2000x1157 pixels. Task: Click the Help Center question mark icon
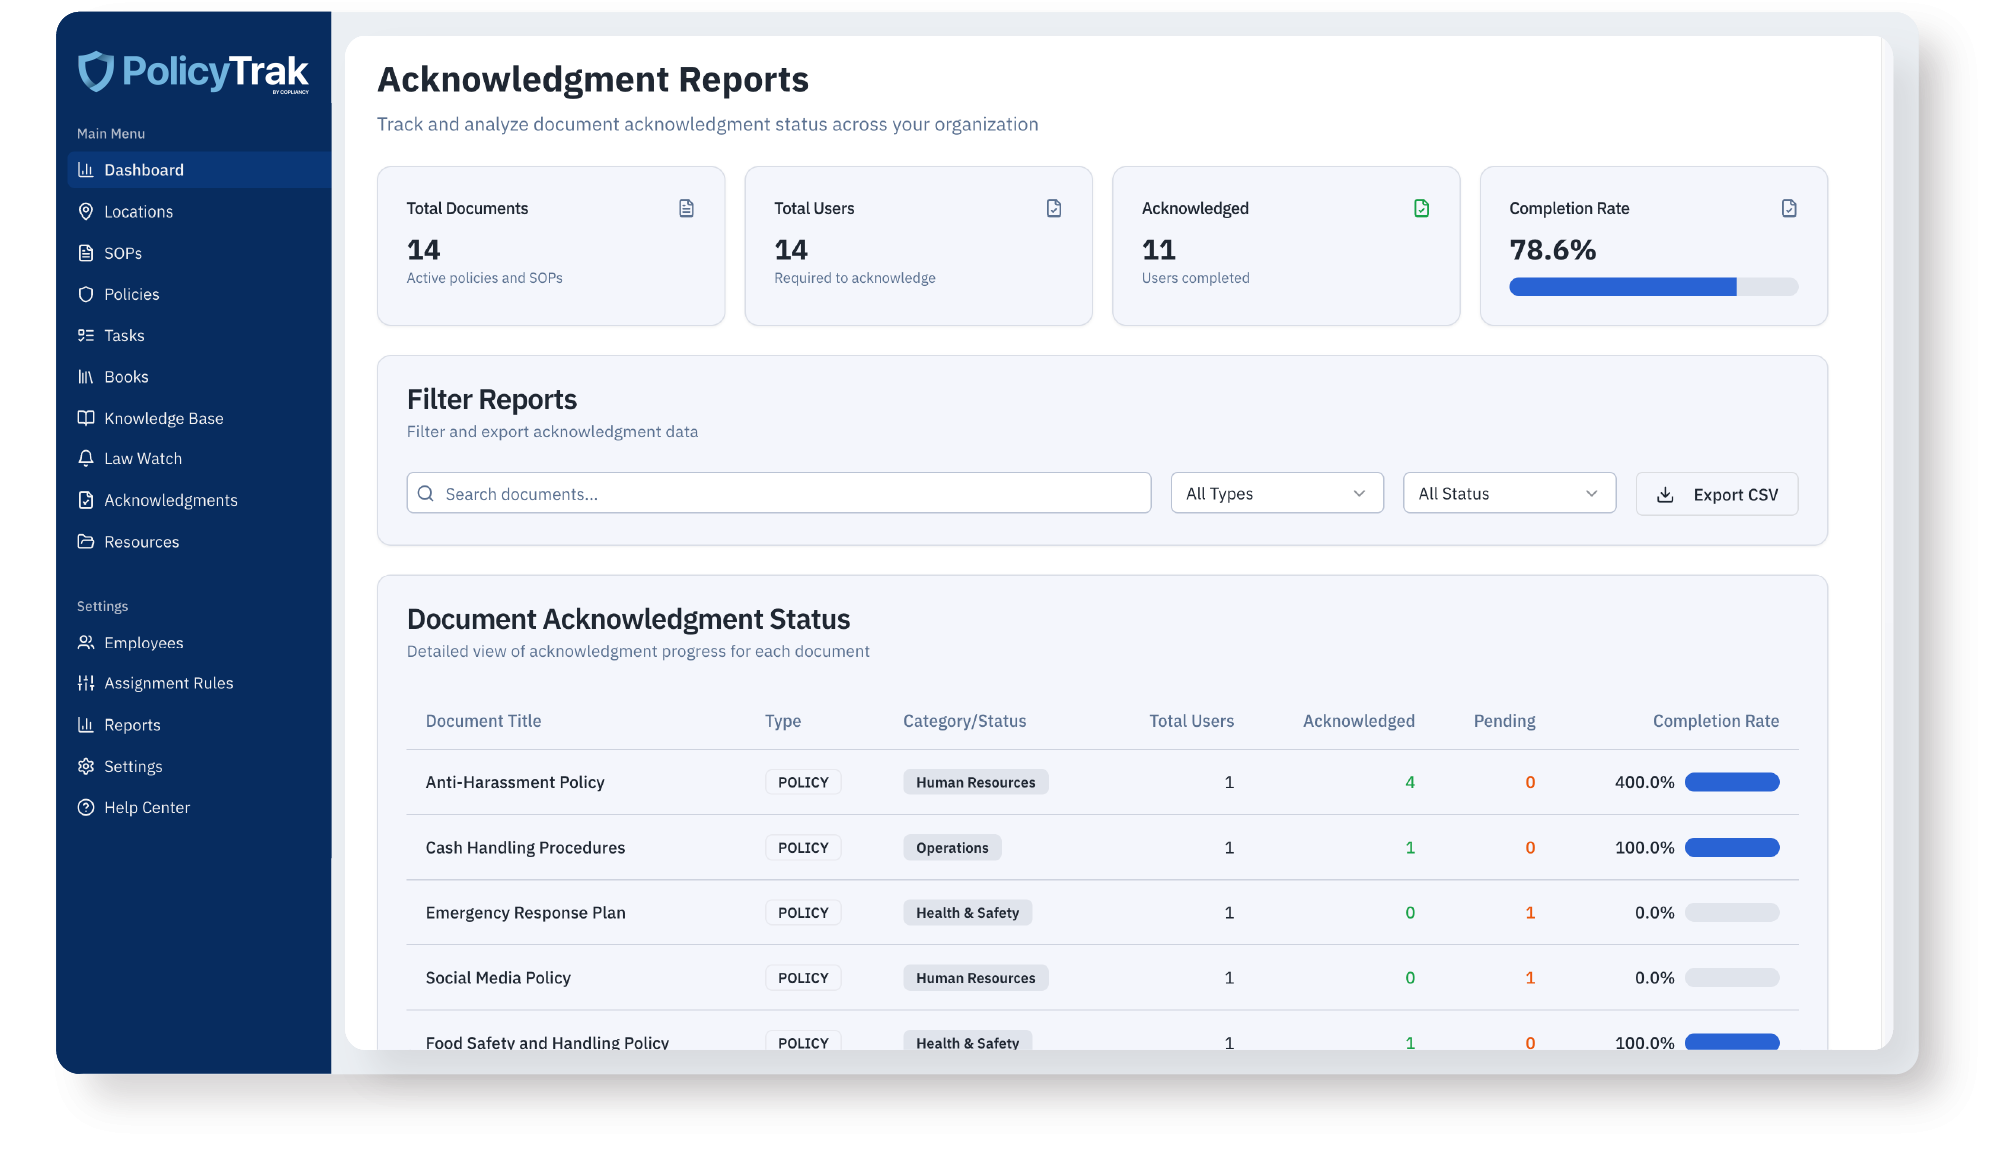pyautogui.click(x=86, y=807)
